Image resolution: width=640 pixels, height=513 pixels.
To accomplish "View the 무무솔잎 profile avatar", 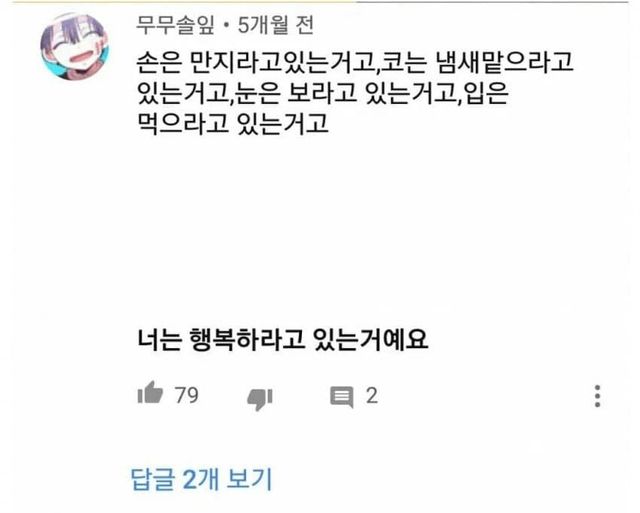I will pos(75,47).
